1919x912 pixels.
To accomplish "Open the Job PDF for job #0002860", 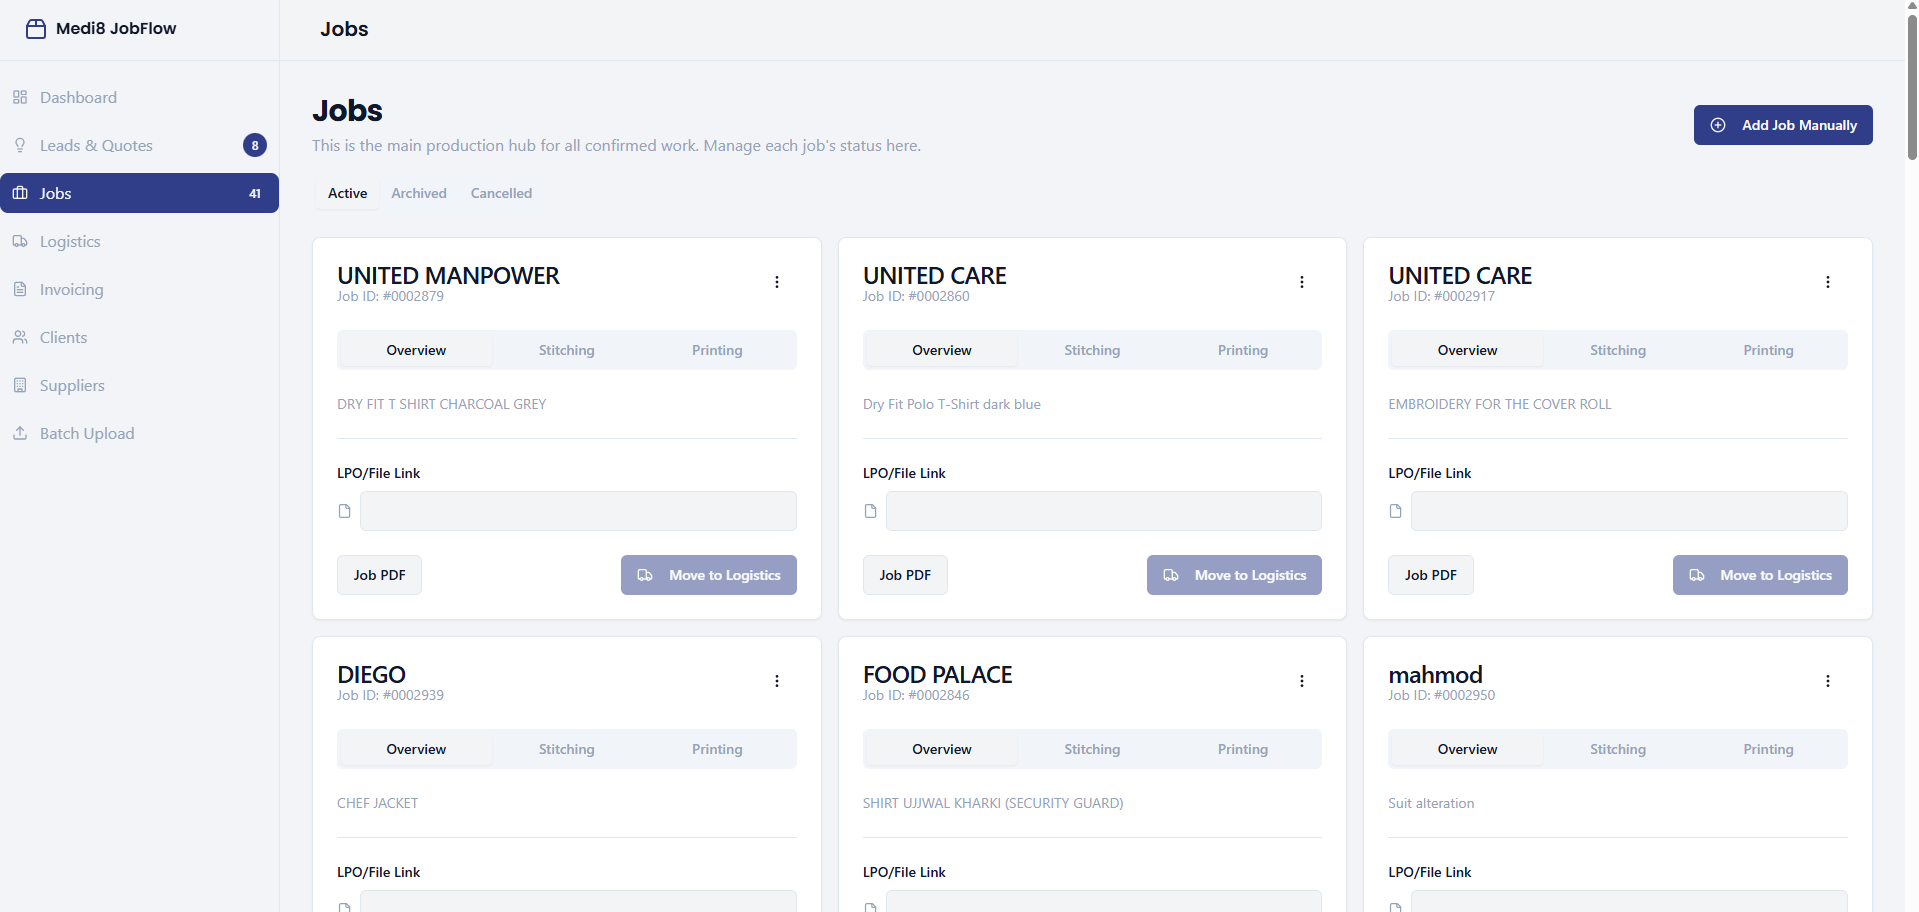I will click(905, 575).
